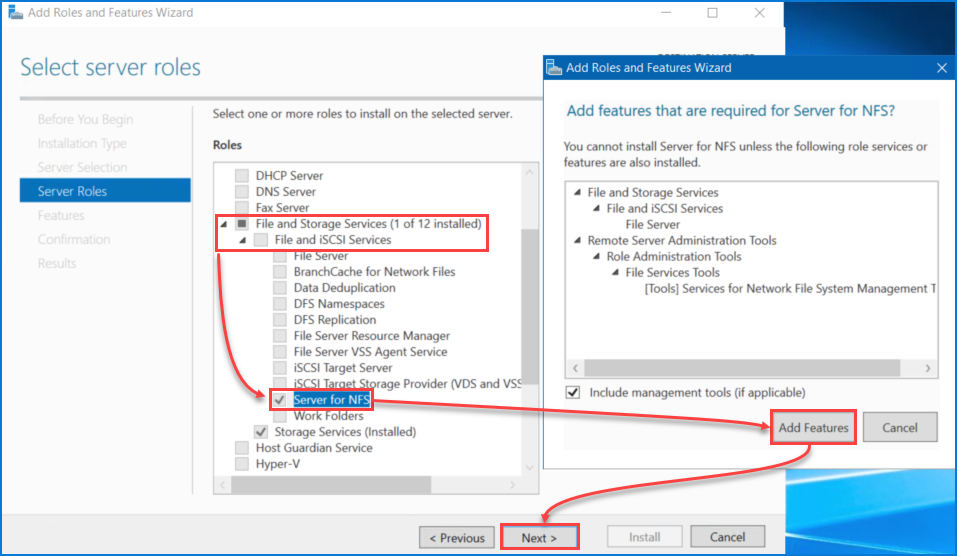The width and height of the screenshot is (957, 556).
Task: Click the Add Features button
Action: (x=813, y=427)
